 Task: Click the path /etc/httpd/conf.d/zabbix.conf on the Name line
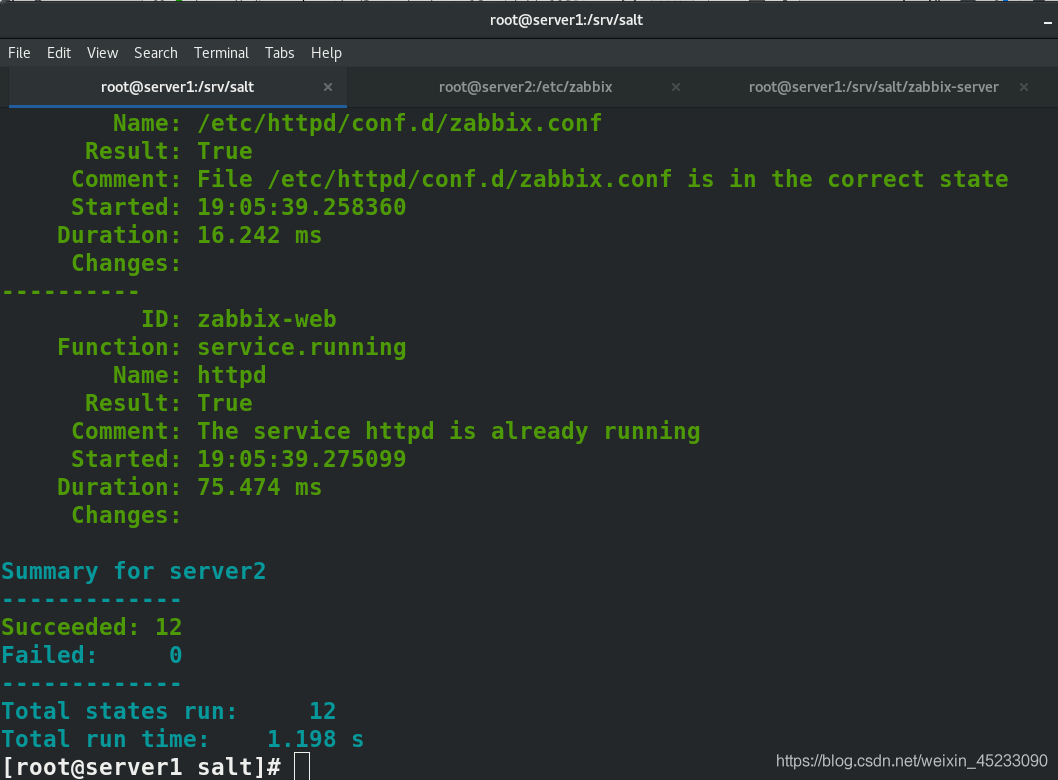point(399,123)
